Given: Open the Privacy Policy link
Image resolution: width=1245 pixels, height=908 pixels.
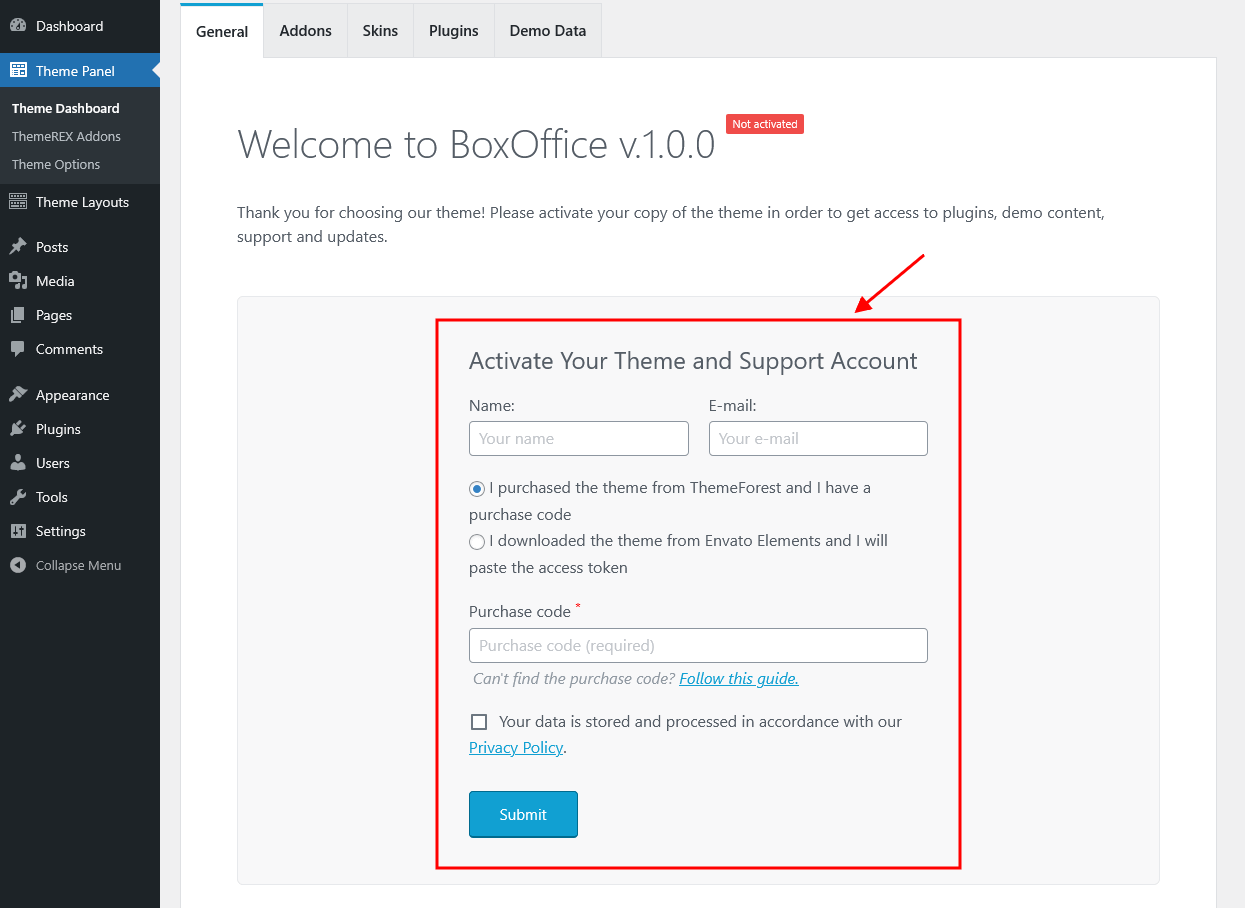Looking at the screenshot, I should tap(516, 748).
